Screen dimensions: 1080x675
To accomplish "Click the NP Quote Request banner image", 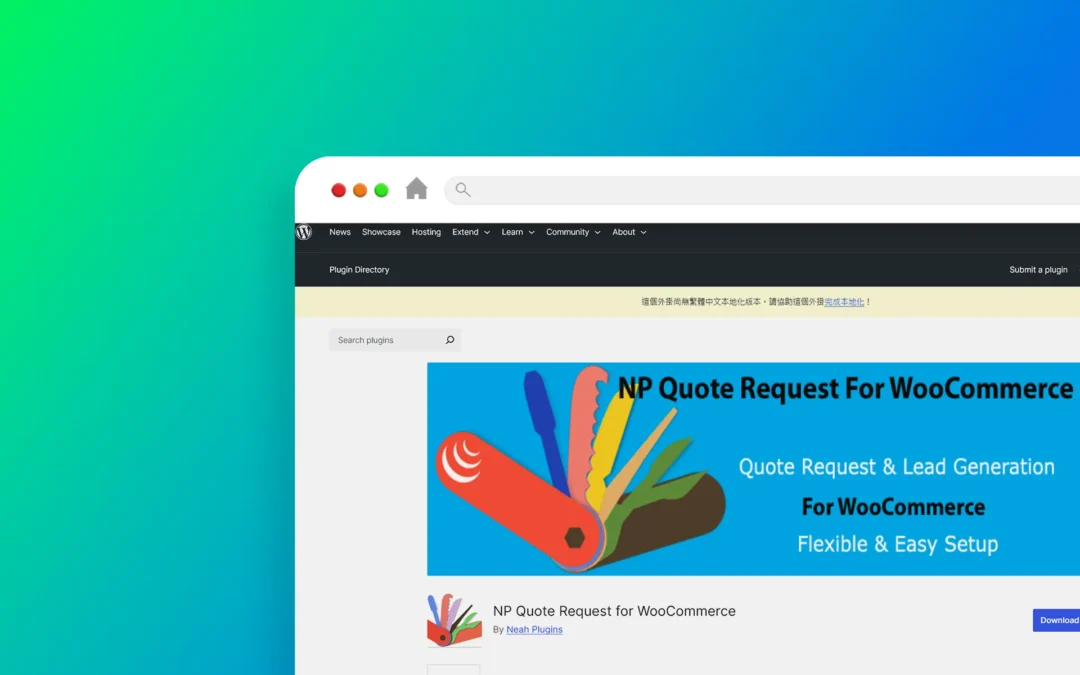I will [x=754, y=469].
